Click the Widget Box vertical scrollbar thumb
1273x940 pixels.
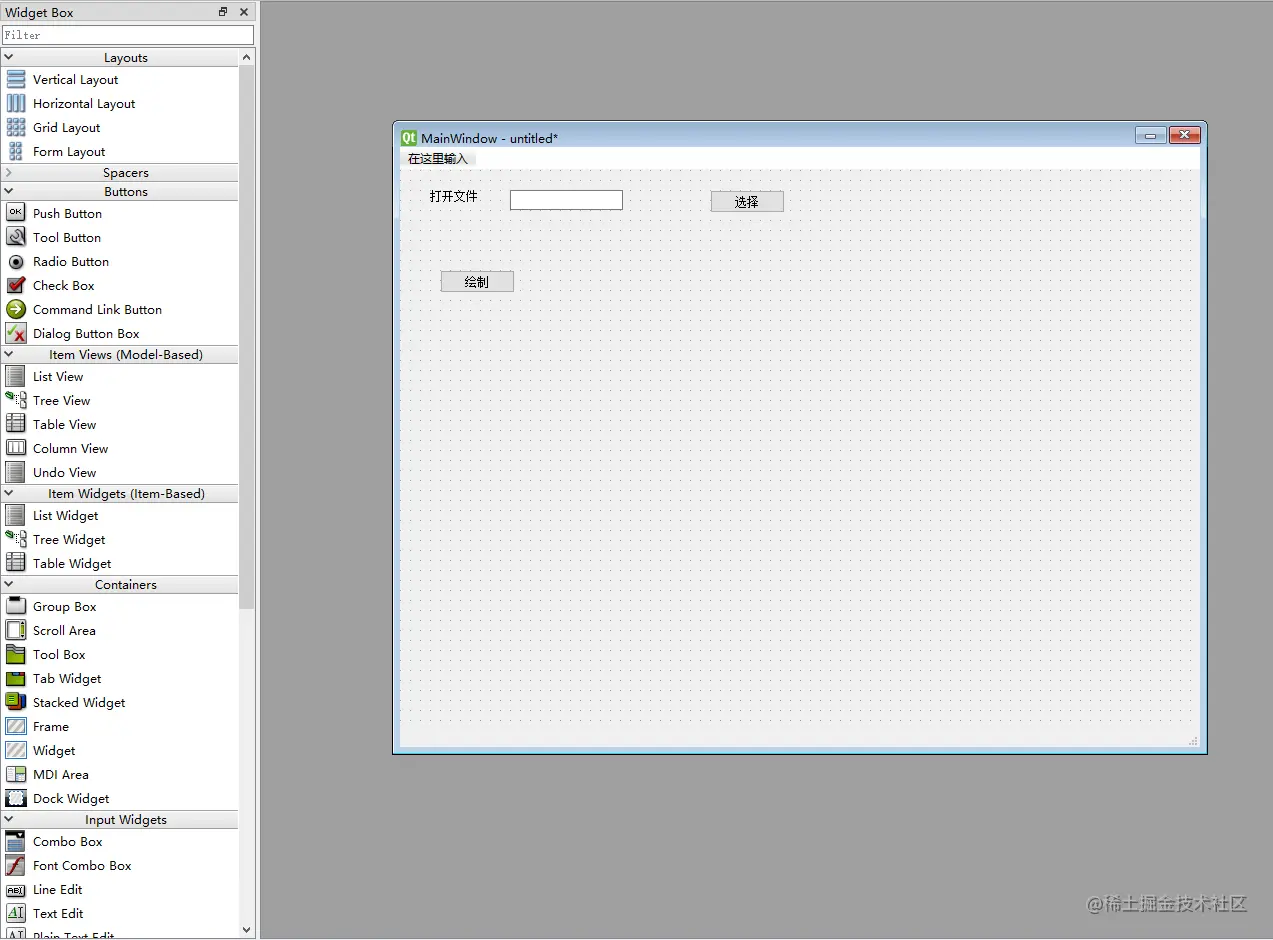pos(247,338)
